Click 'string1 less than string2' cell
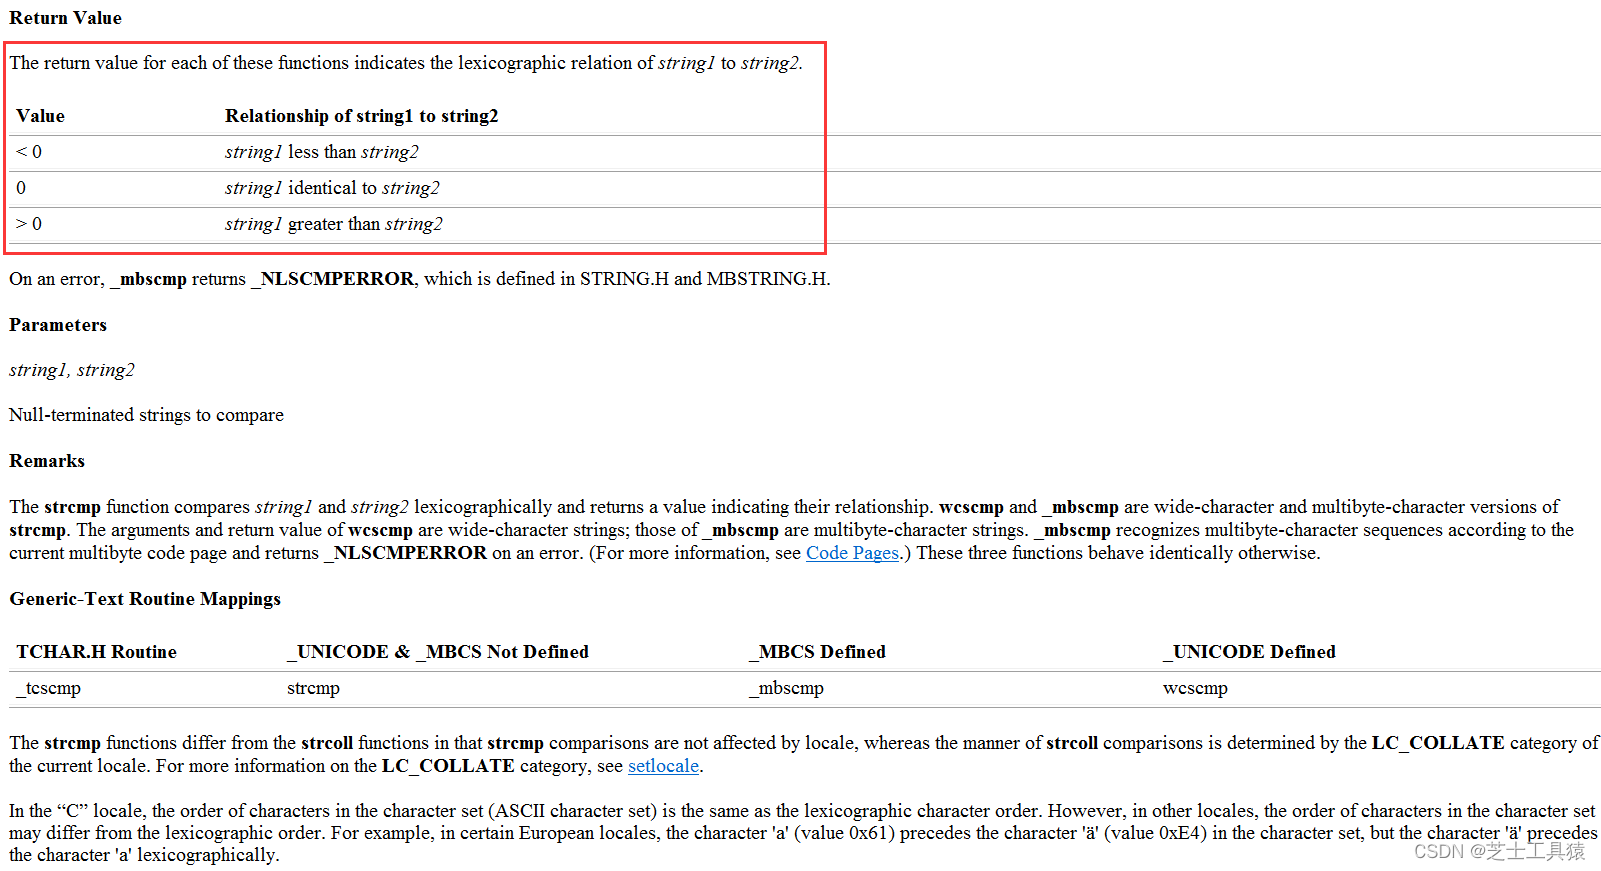The height and width of the screenshot is (871, 1601). click(322, 152)
